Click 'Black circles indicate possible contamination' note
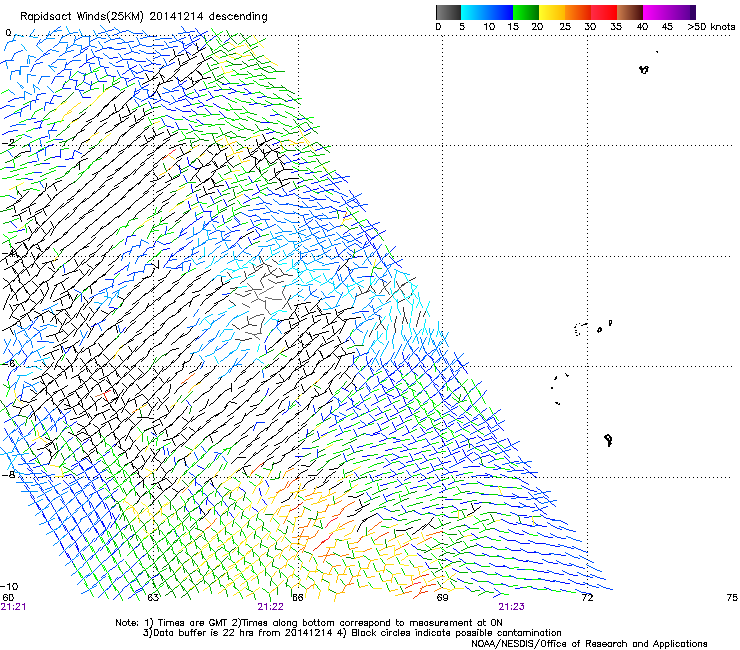This screenshot has width=740, height=650. tap(456, 633)
